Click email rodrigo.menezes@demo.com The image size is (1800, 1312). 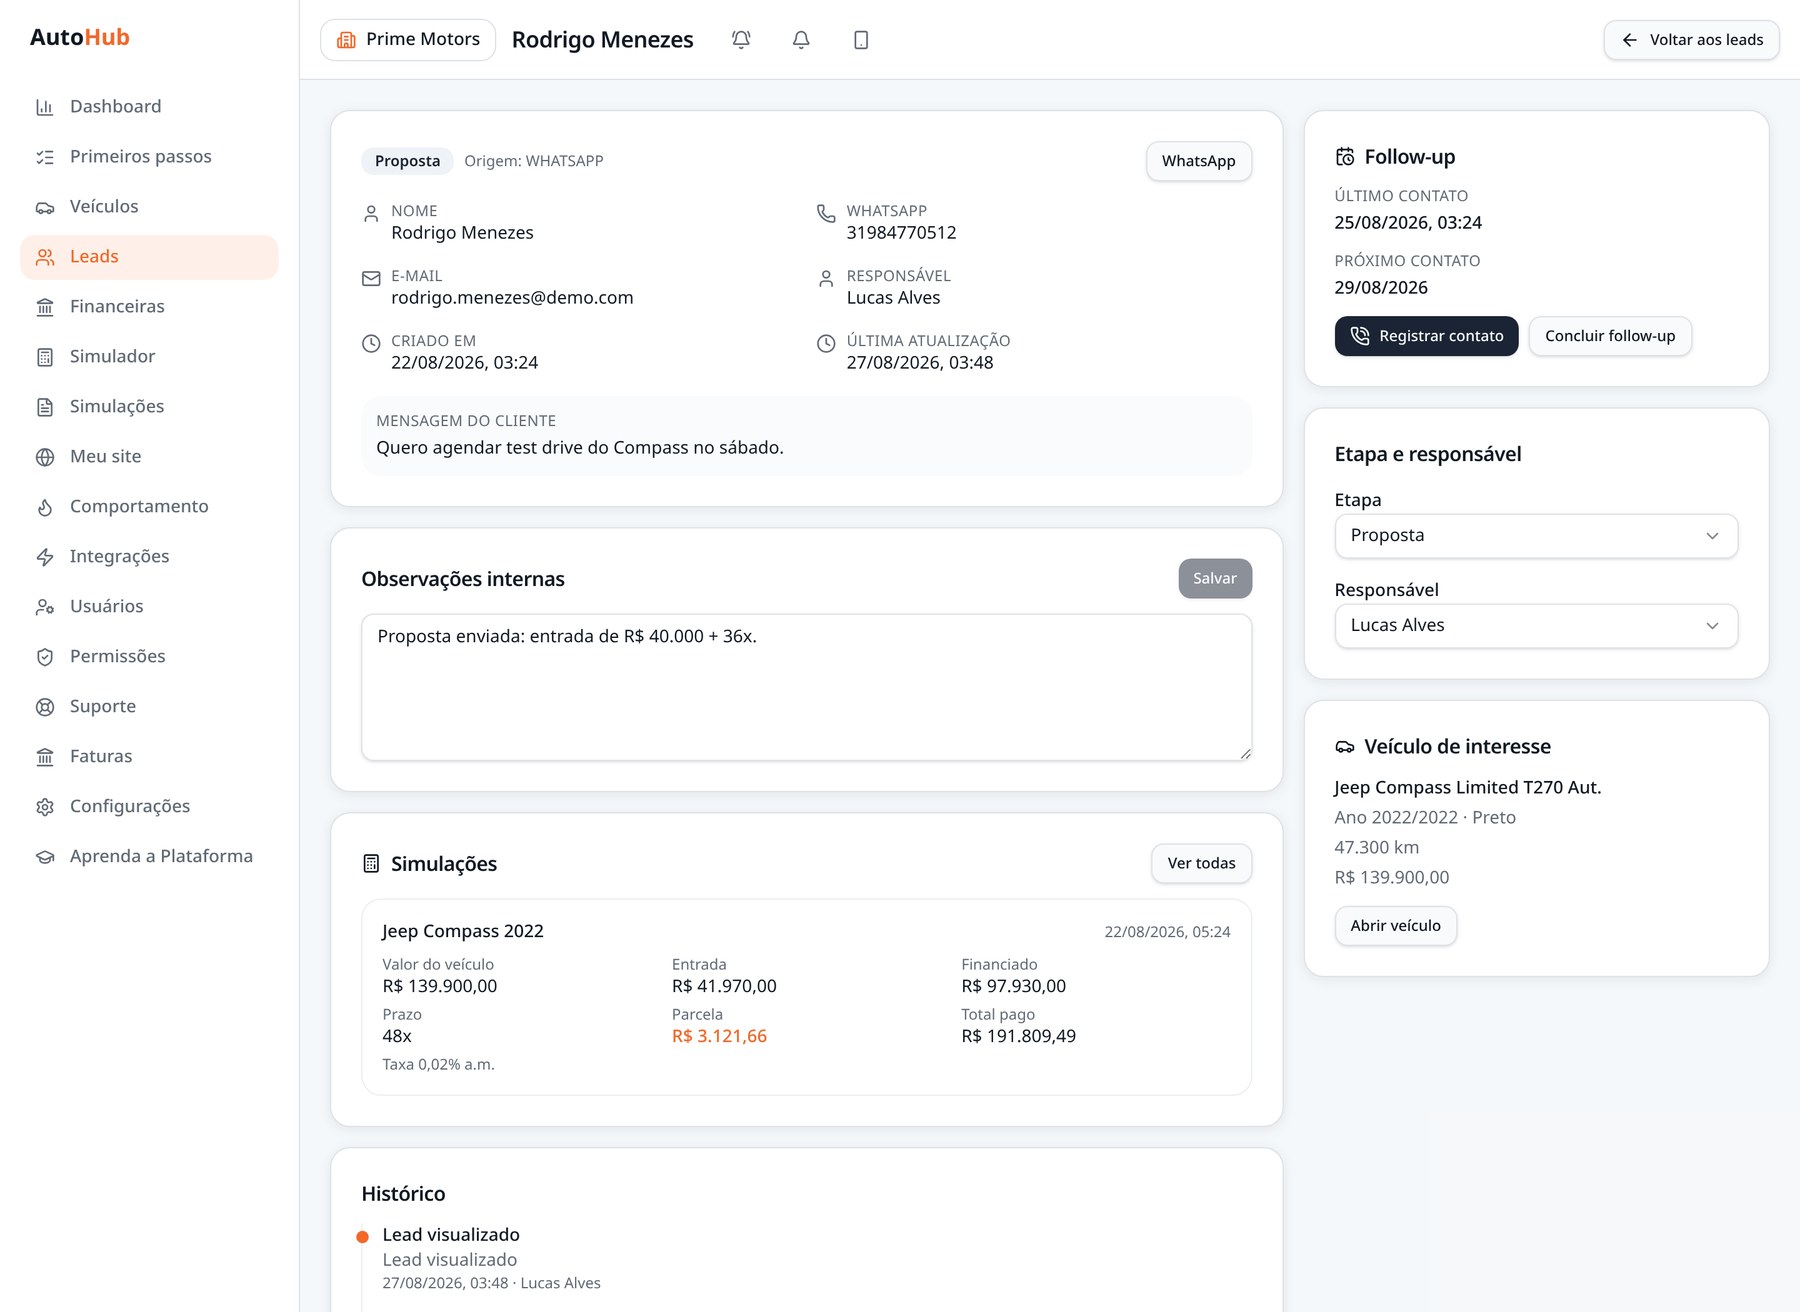pos(512,298)
